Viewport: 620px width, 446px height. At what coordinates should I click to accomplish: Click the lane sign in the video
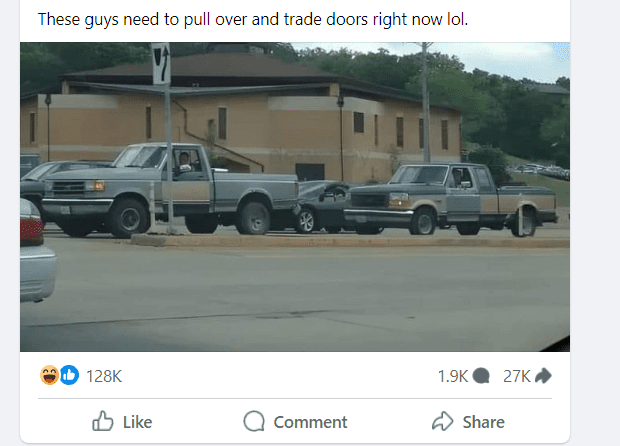[x=161, y=64]
